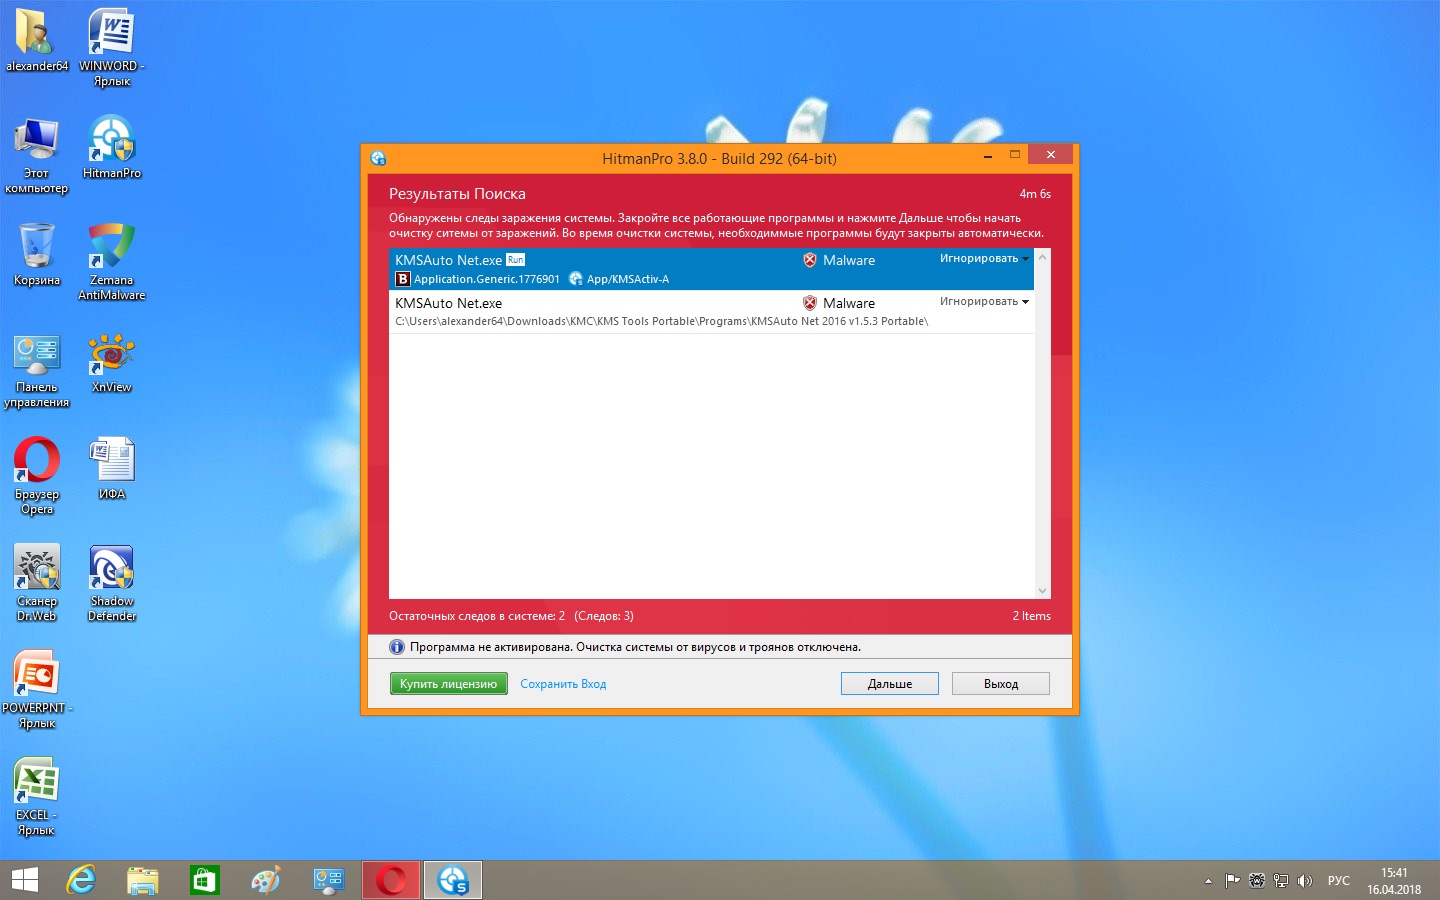
Task: Switch to HitmanPro in the taskbar
Action: 453,880
